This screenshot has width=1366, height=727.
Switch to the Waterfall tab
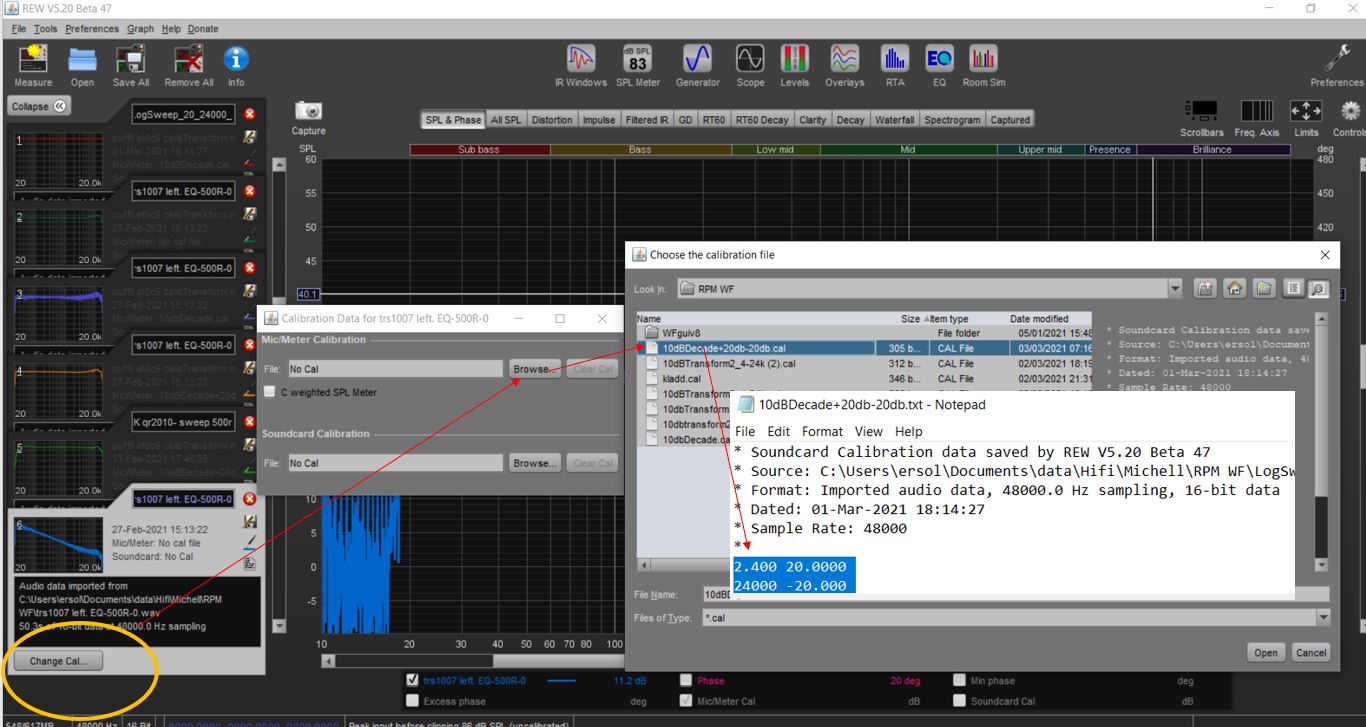(894, 120)
